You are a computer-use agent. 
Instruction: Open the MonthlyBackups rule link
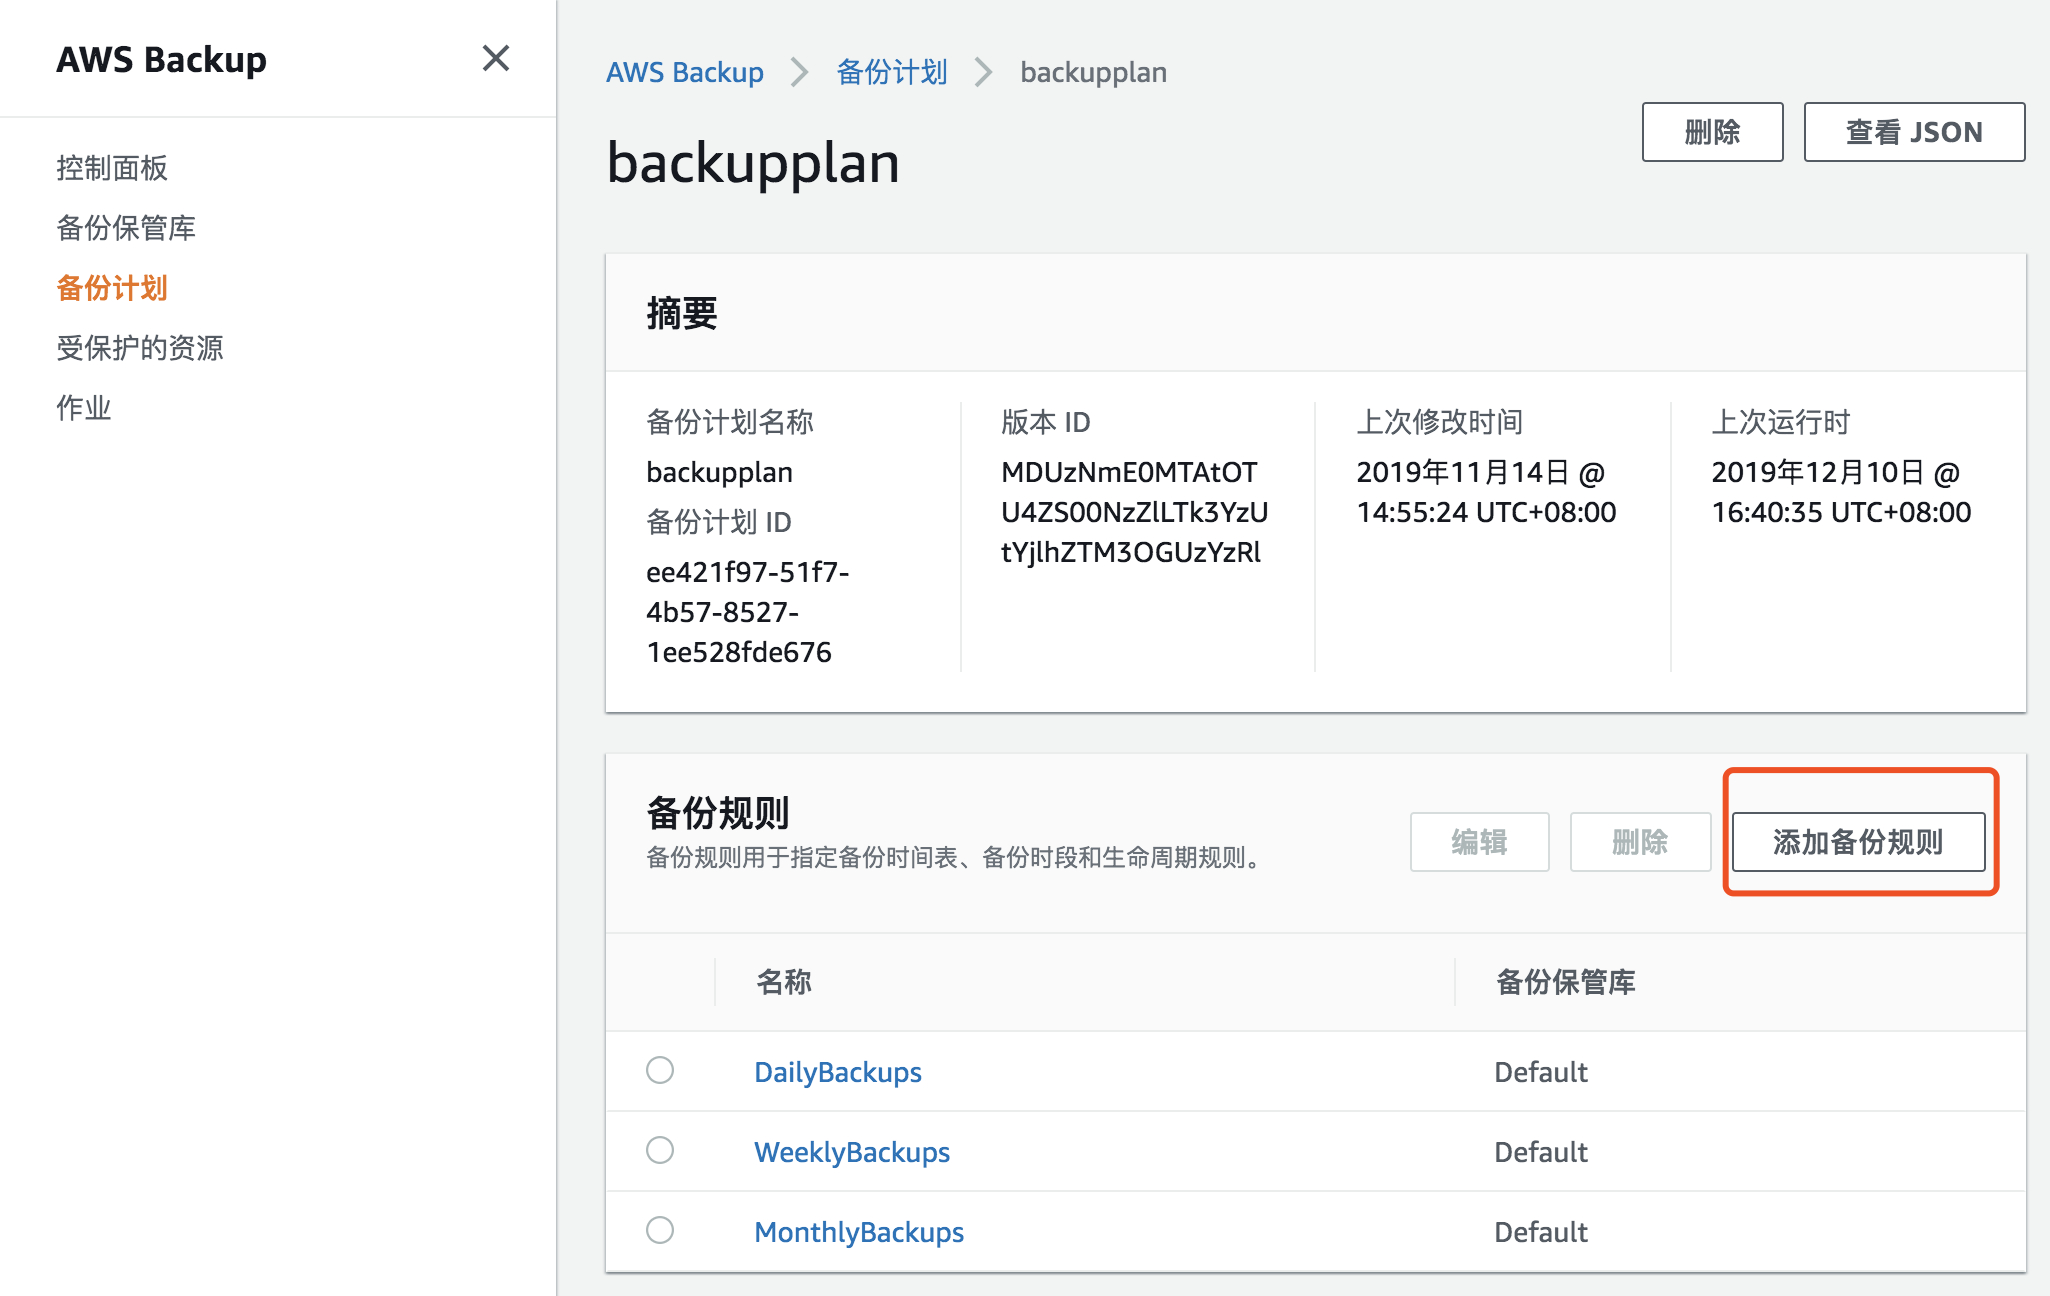coord(859,1232)
